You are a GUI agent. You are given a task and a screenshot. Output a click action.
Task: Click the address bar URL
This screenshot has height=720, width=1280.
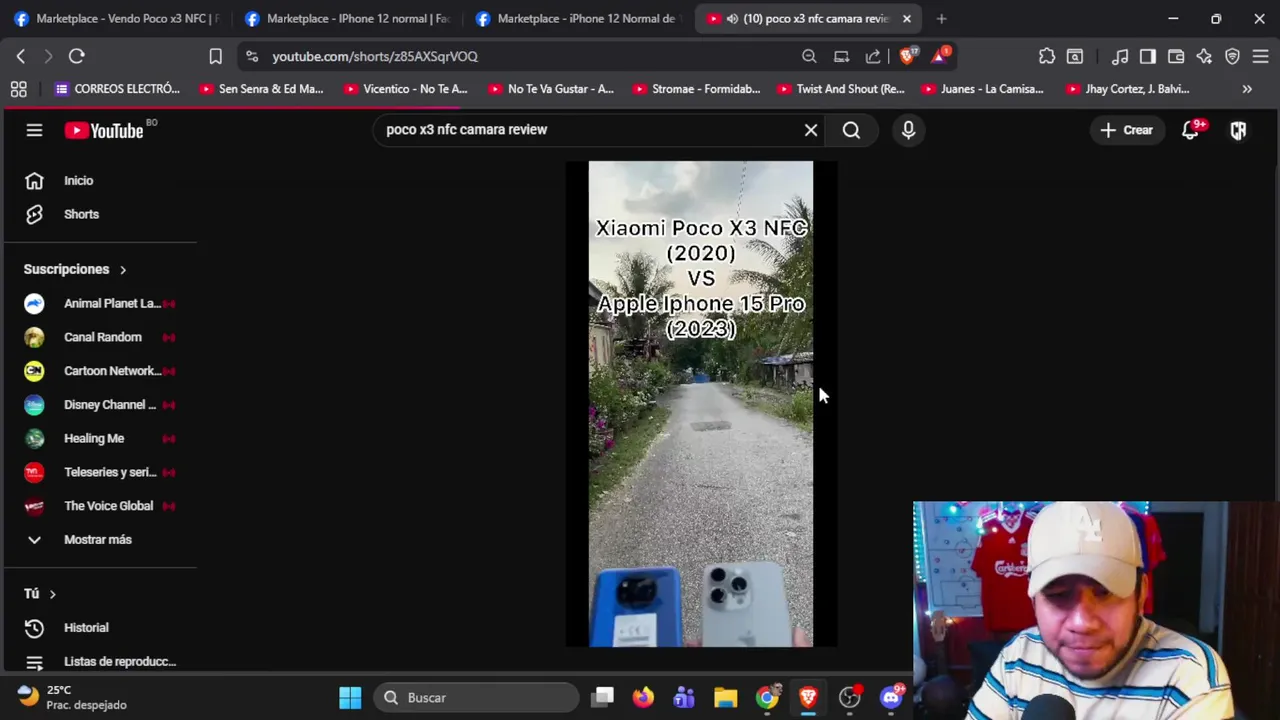pyautogui.click(x=375, y=57)
